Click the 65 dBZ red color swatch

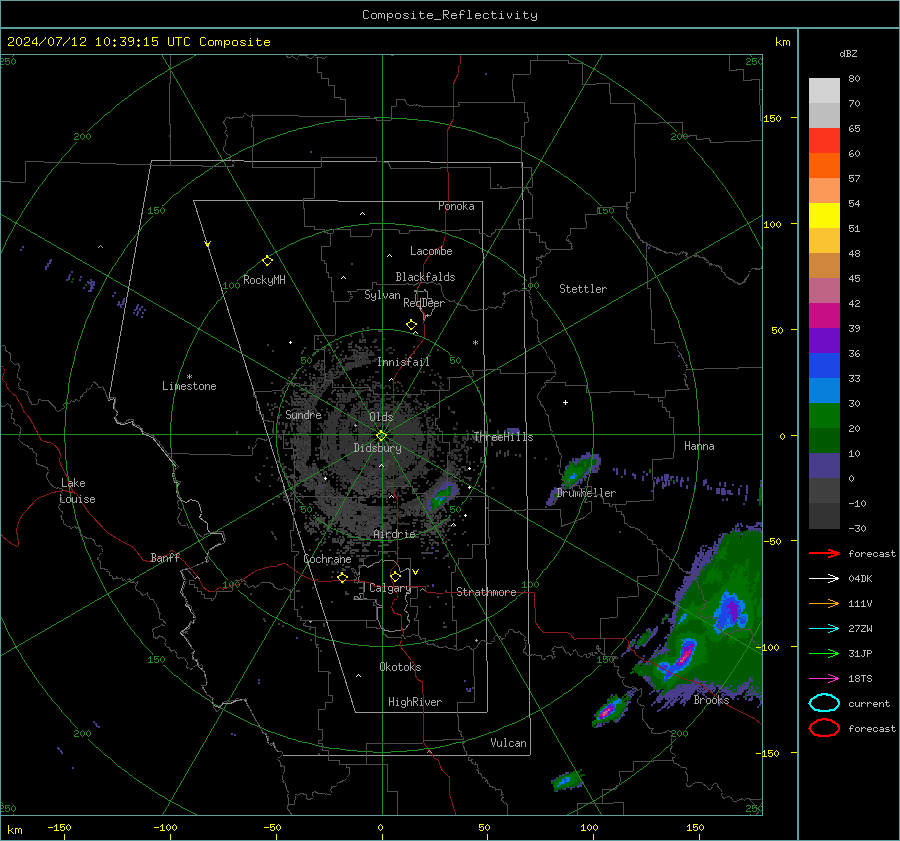[824, 140]
